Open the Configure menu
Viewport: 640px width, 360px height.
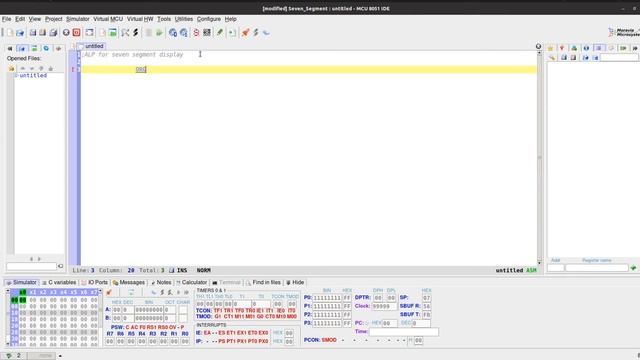pyautogui.click(x=209, y=19)
